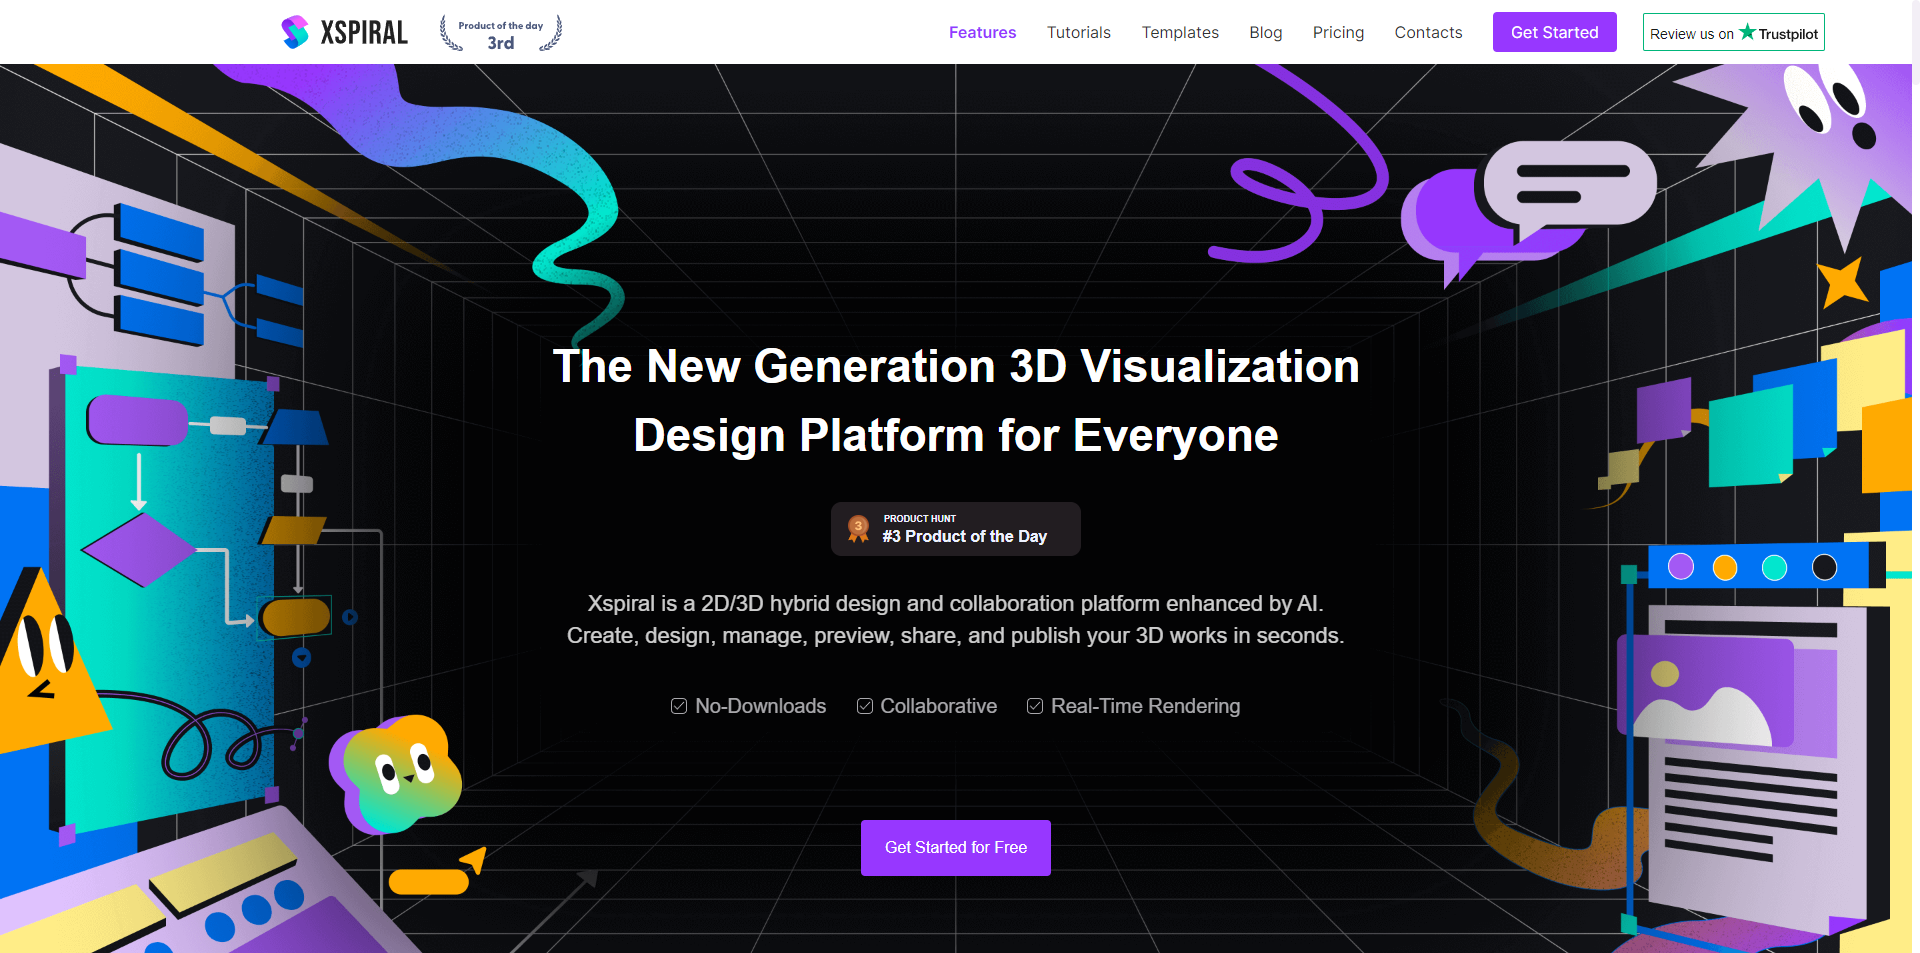Image resolution: width=1920 pixels, height=953 pixels.
Task: Click the Trustpilot green star icon
Action: 1747,32
